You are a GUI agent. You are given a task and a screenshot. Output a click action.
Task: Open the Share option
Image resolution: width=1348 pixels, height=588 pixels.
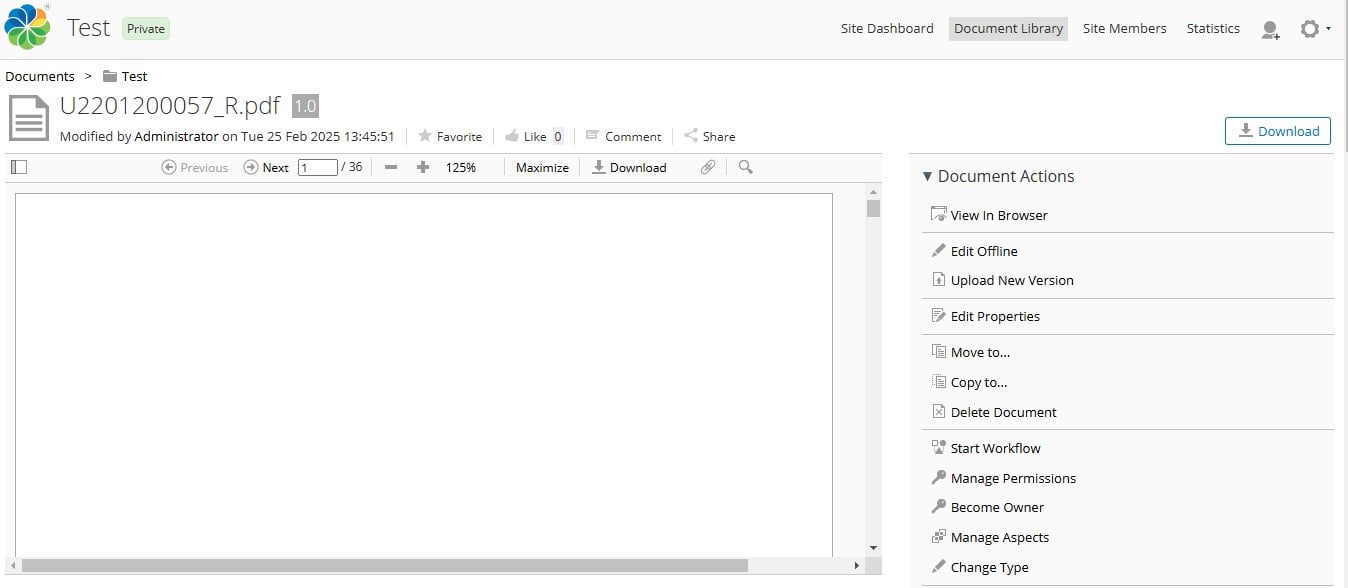[x=709, y=136]
